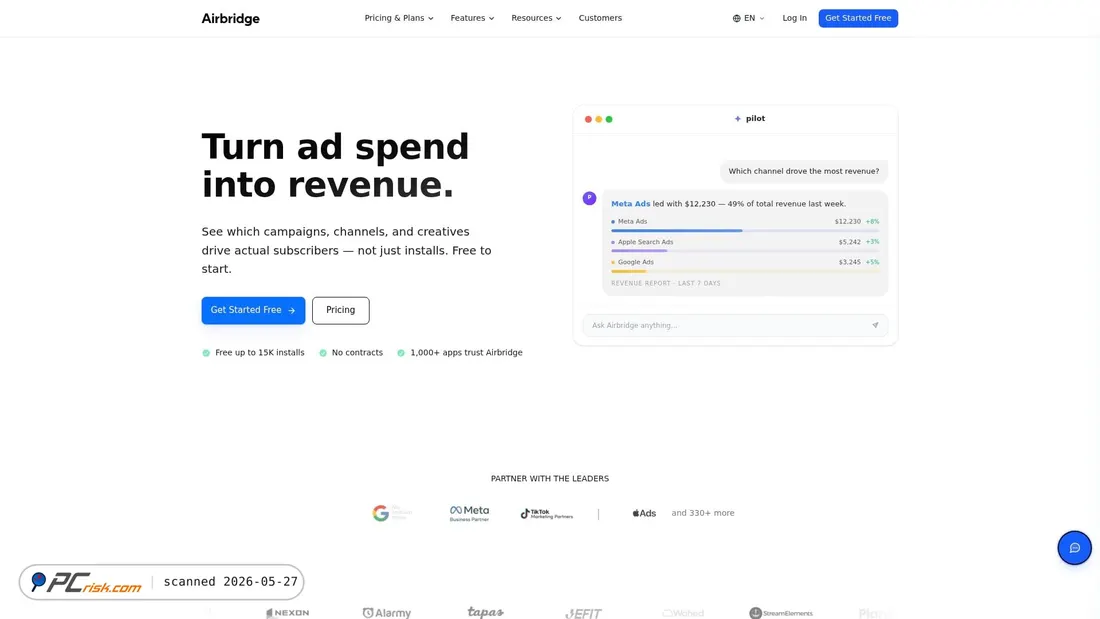Click the pilot sparkle icon

point(737,119)
